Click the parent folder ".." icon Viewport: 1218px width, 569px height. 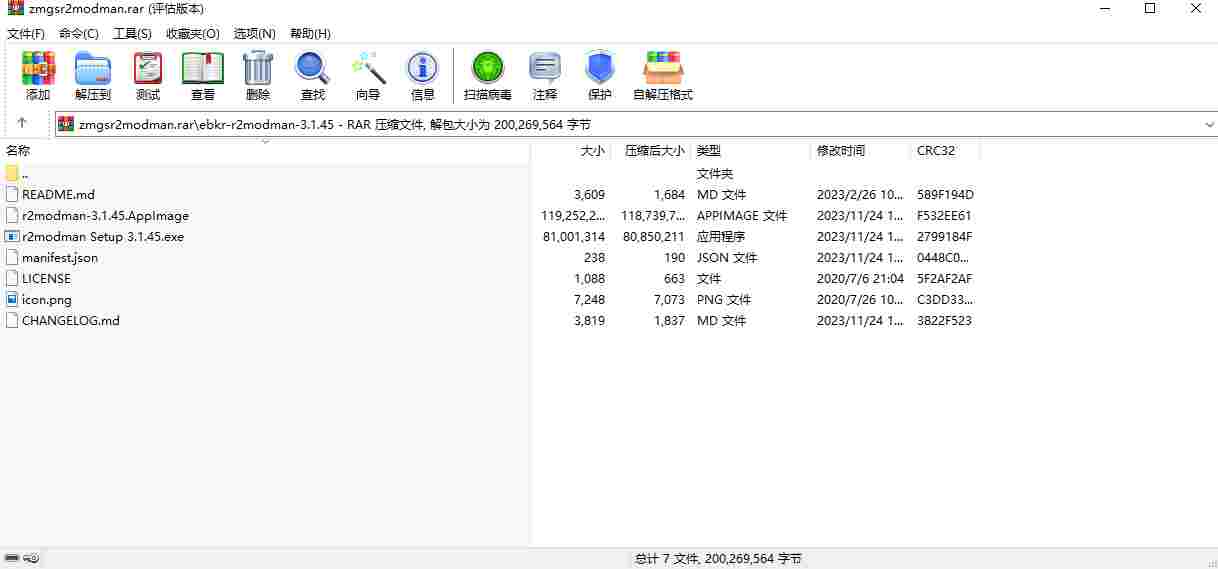tap(12, 173)
